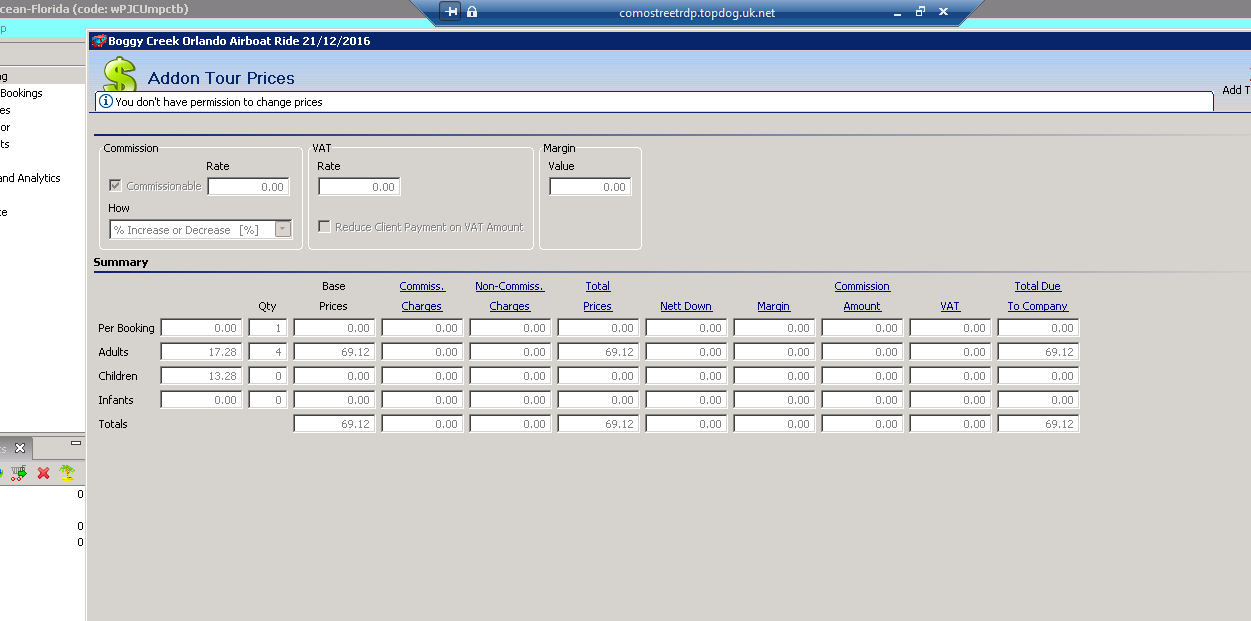Open the Commiss. Charges column link
This screenshot has height=621, width=1251.
pyautogui.click(x=422, y=296)
